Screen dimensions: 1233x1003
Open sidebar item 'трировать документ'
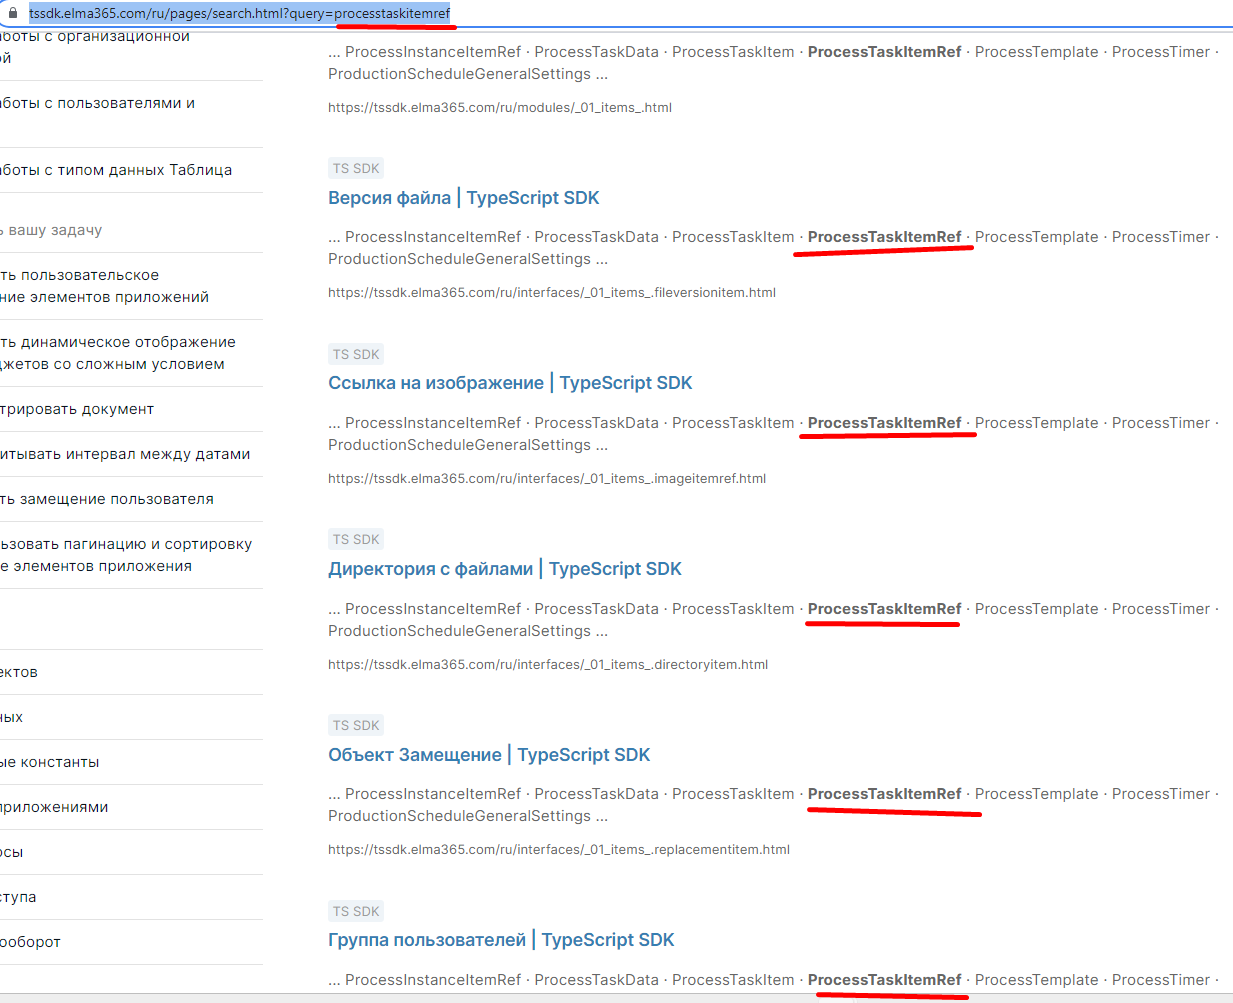click(x=77, y=409)
